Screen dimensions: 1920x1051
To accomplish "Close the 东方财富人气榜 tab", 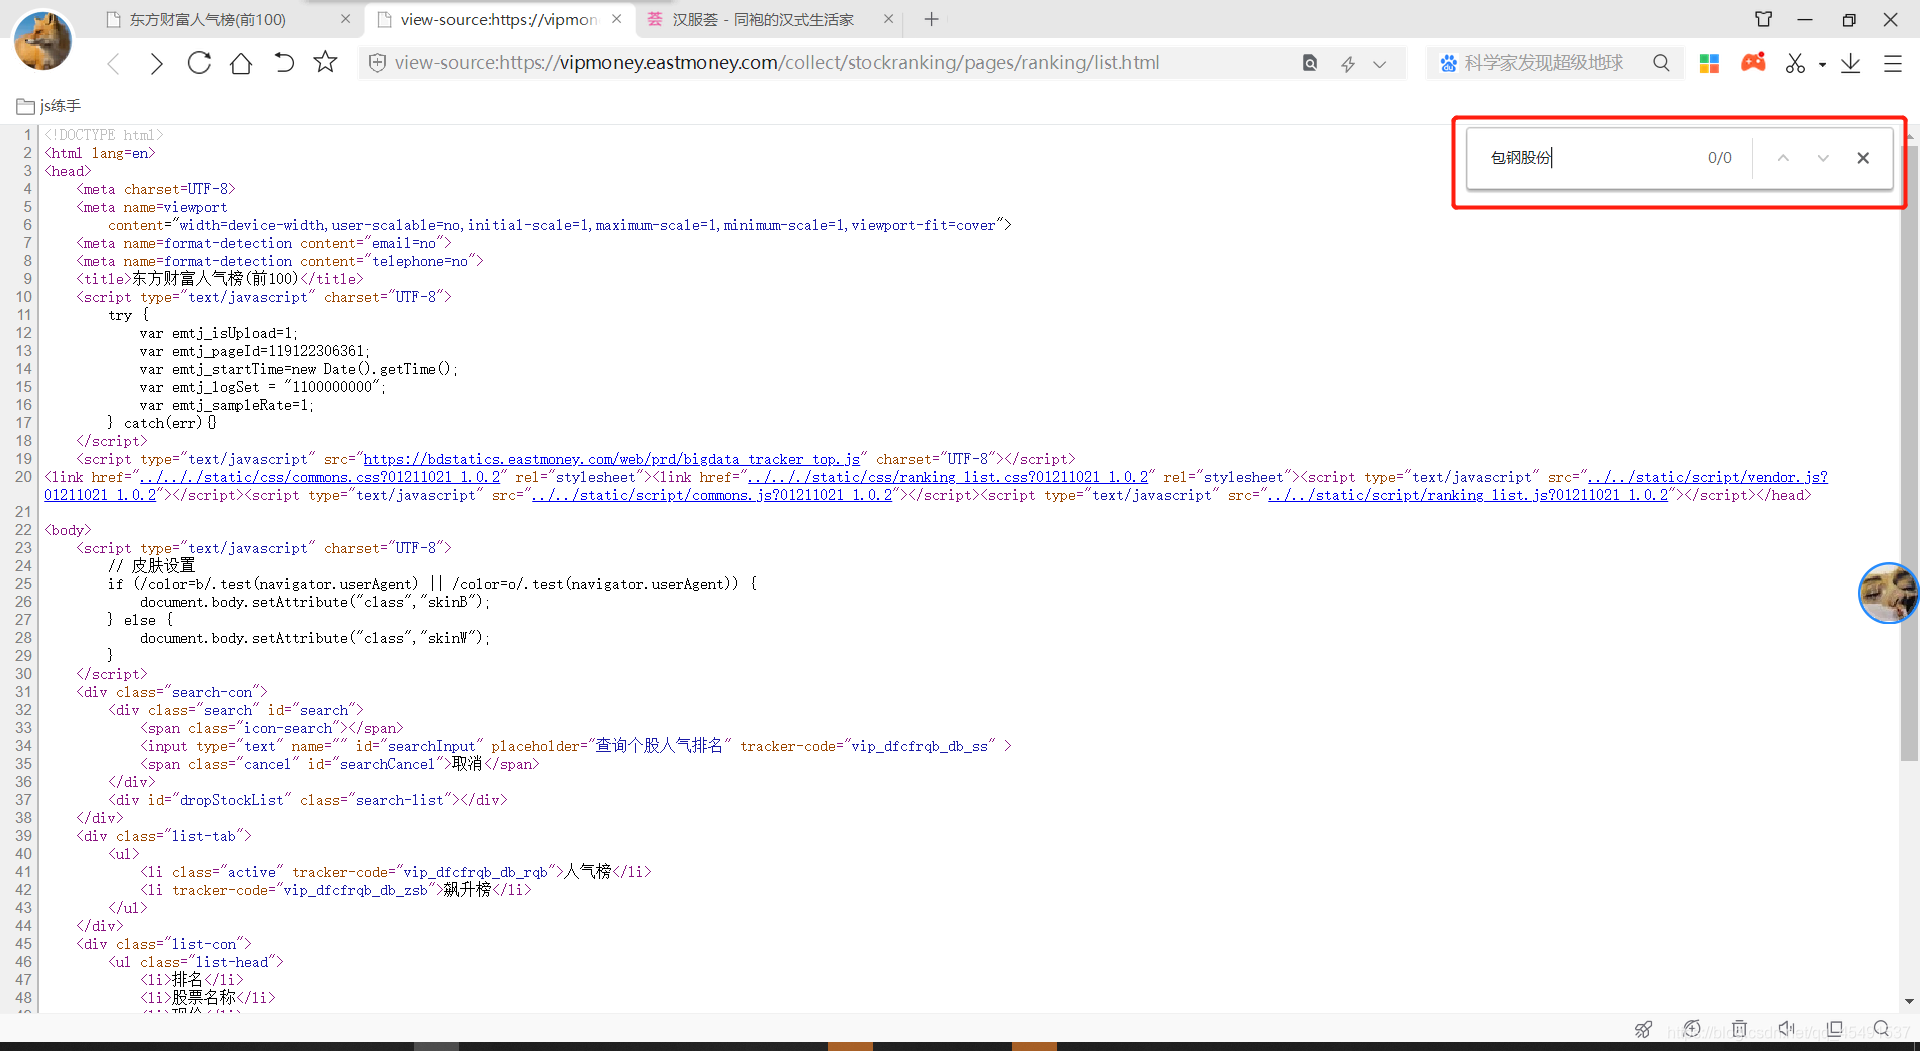I will [x=345, y=19].
